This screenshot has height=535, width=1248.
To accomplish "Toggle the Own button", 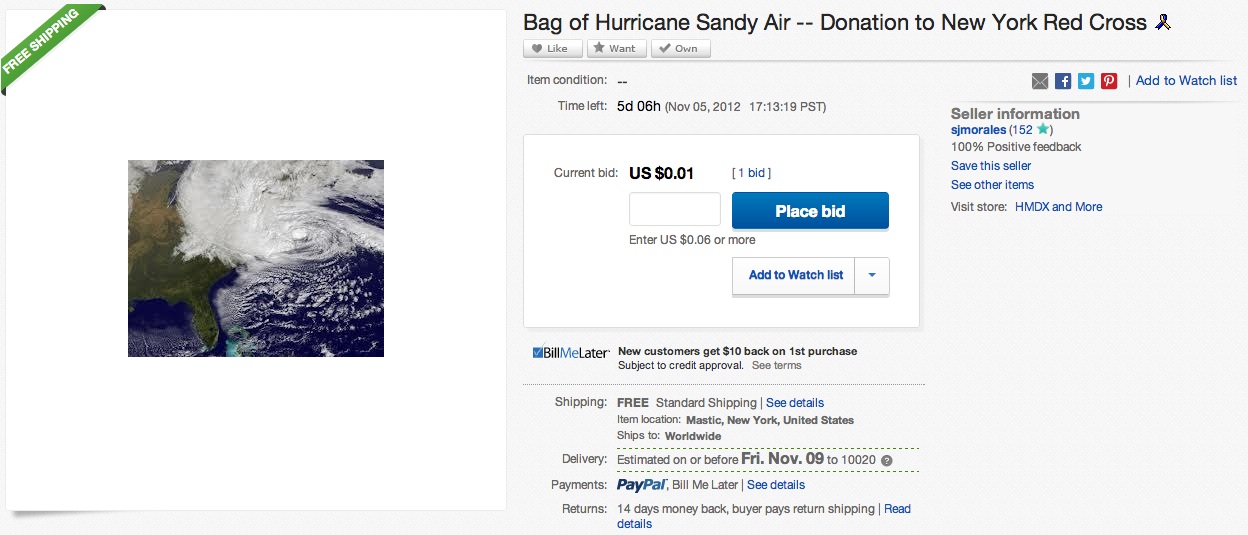I will (680, 48).
